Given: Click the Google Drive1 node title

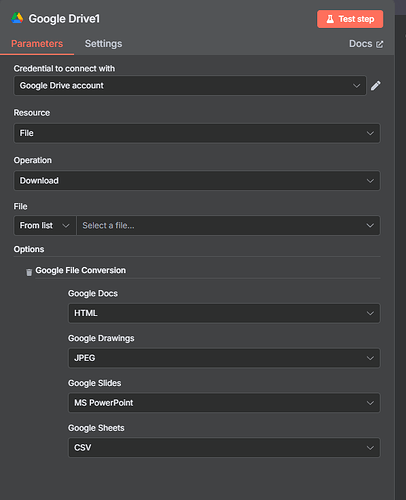Looking at the screenshot, I should coord(64,19).
